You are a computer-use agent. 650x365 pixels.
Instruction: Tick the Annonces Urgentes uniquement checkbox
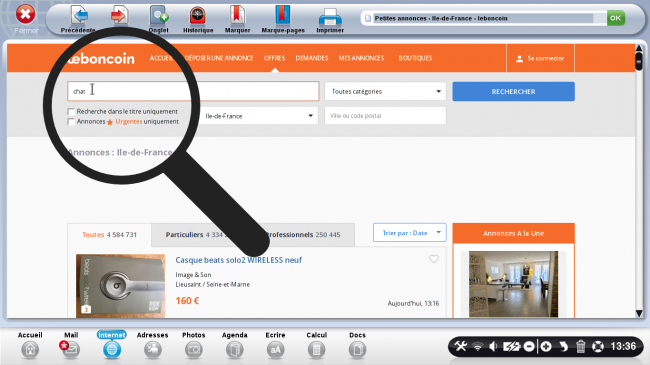71,122
